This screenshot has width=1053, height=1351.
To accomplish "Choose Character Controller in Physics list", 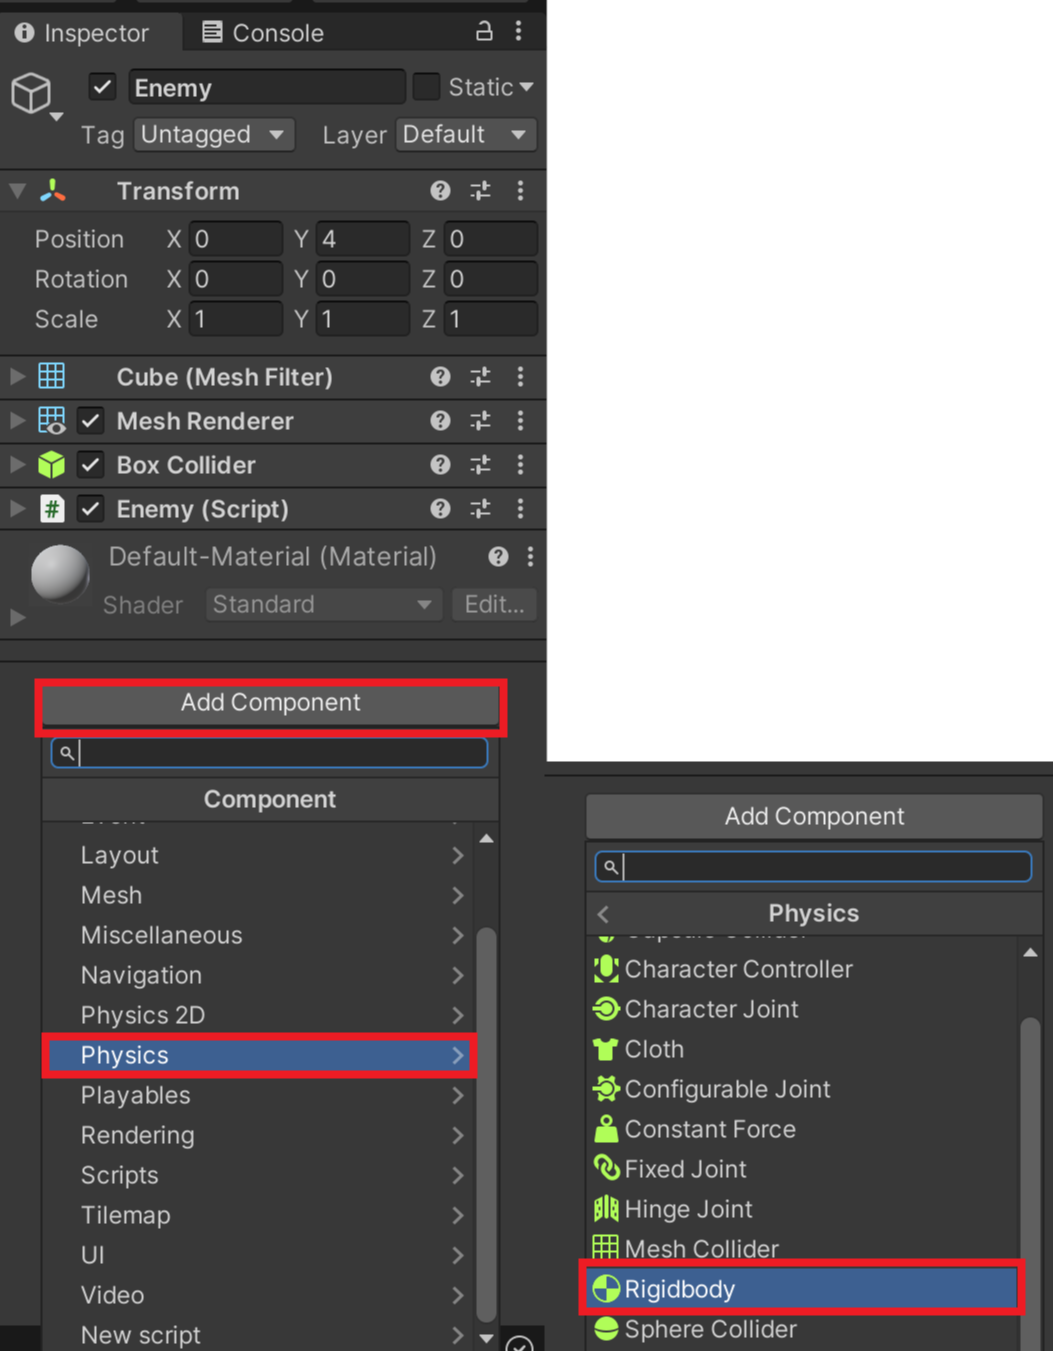I will point(802,969).
